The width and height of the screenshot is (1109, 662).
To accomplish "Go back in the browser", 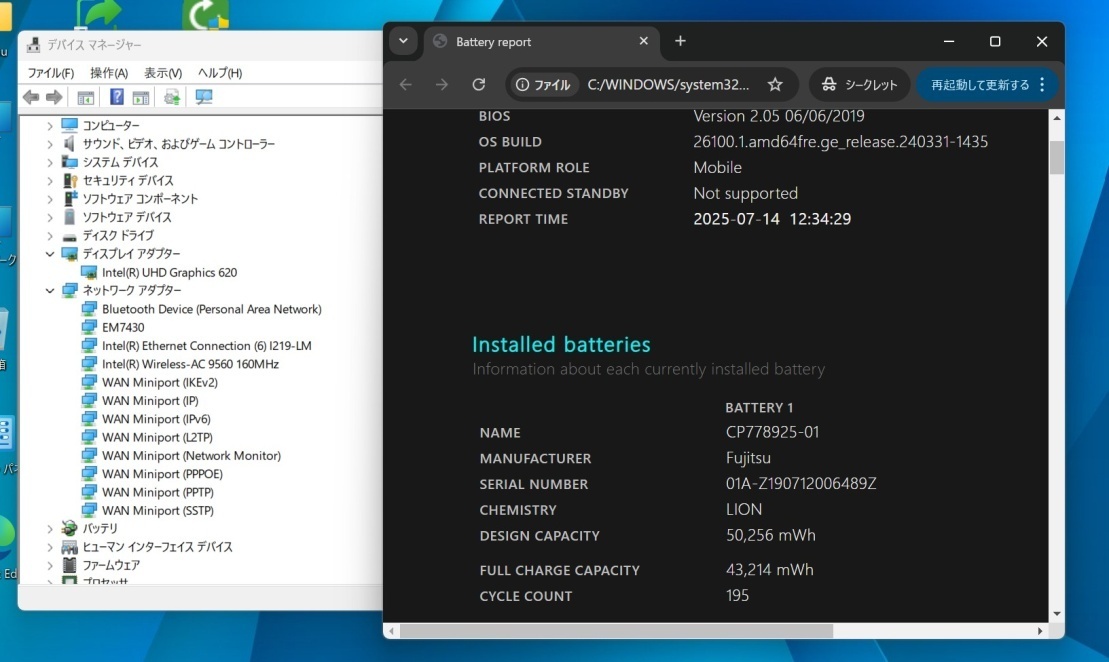I will [x=405, y=85].
